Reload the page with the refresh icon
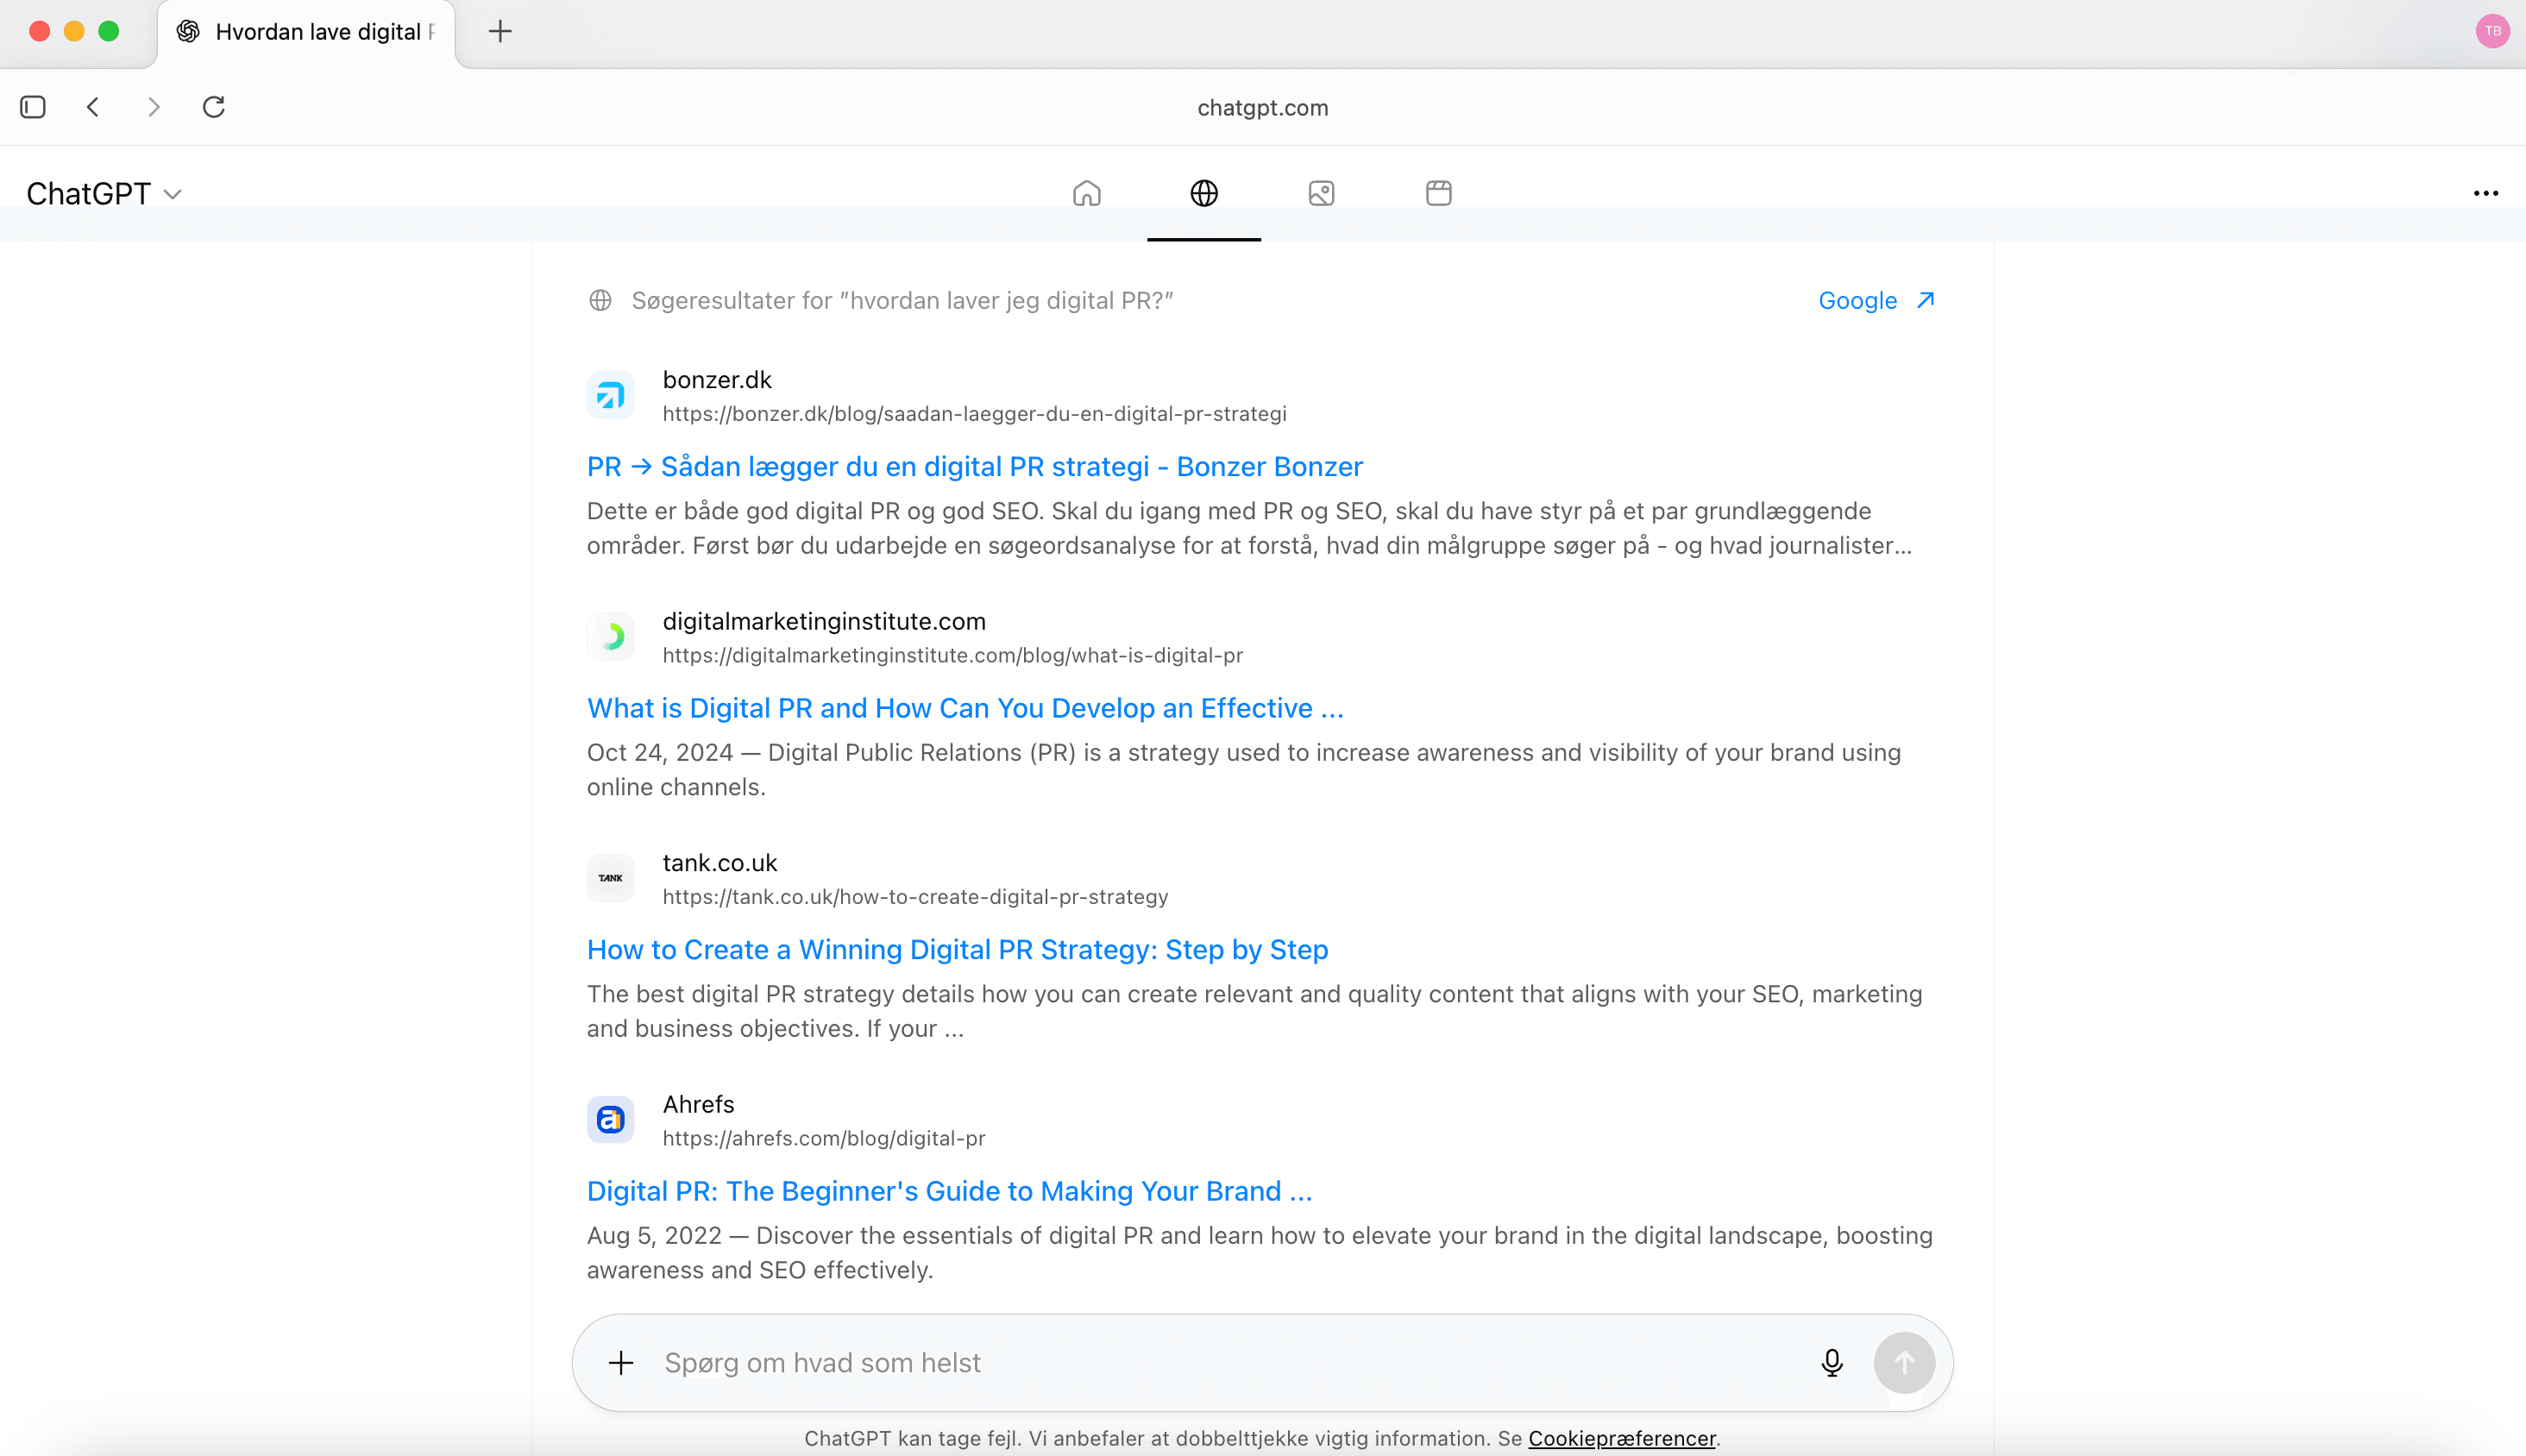This screenshot has height=1456, width=2526. pyautogui.click(x=213, y=107)
